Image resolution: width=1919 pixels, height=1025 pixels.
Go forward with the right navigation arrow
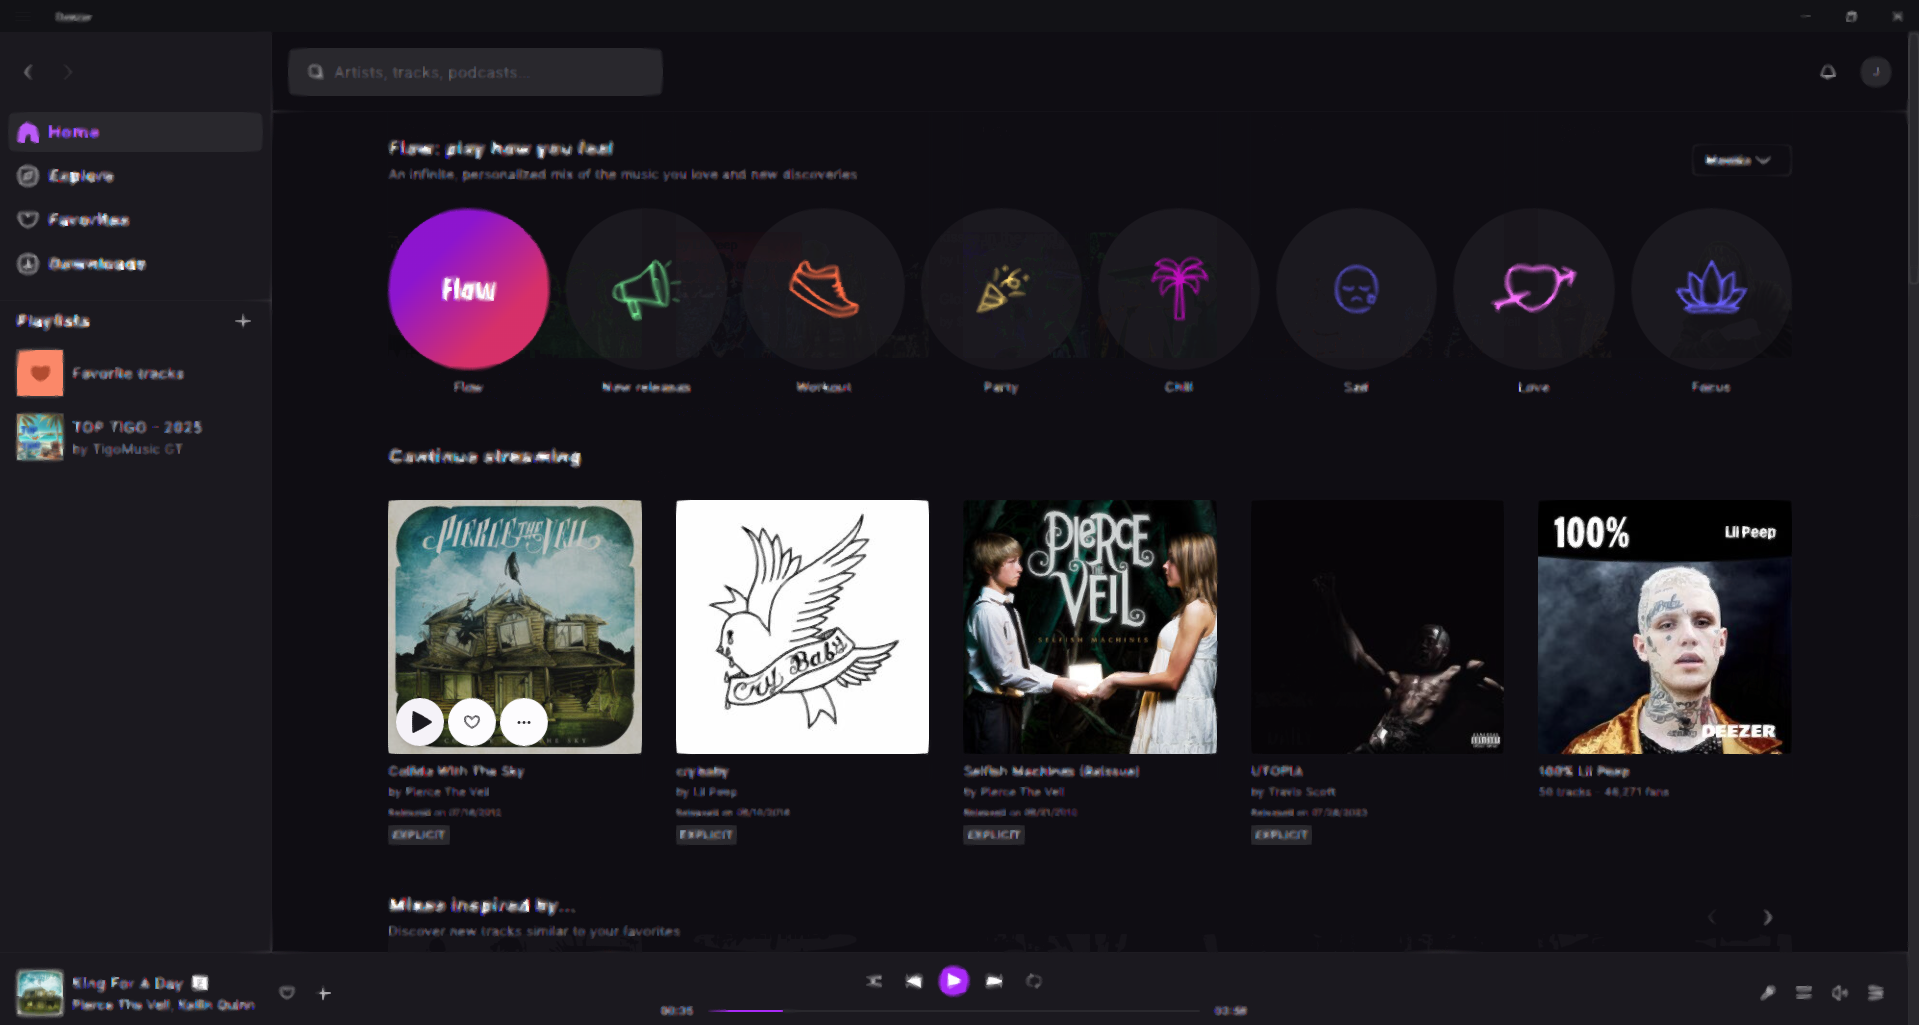pyautogui.click(x=68, y=72)
